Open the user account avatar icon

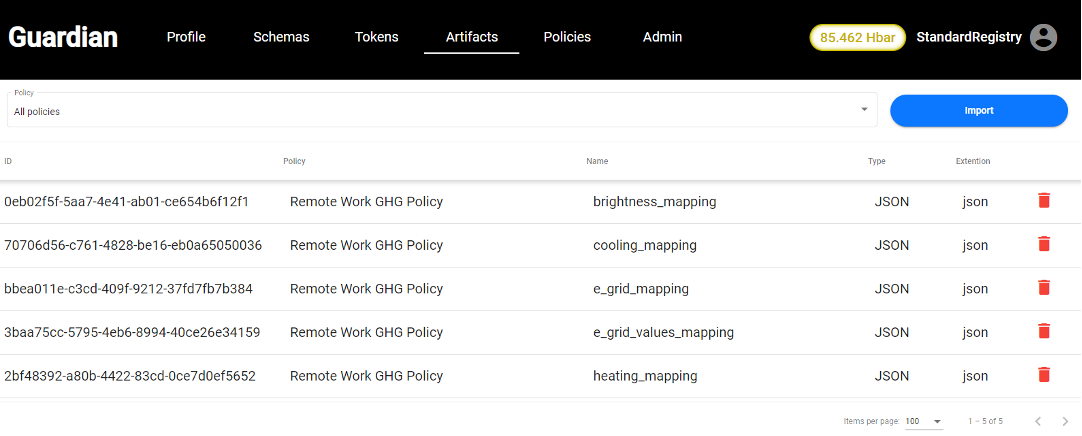[x=1043, y=38]
